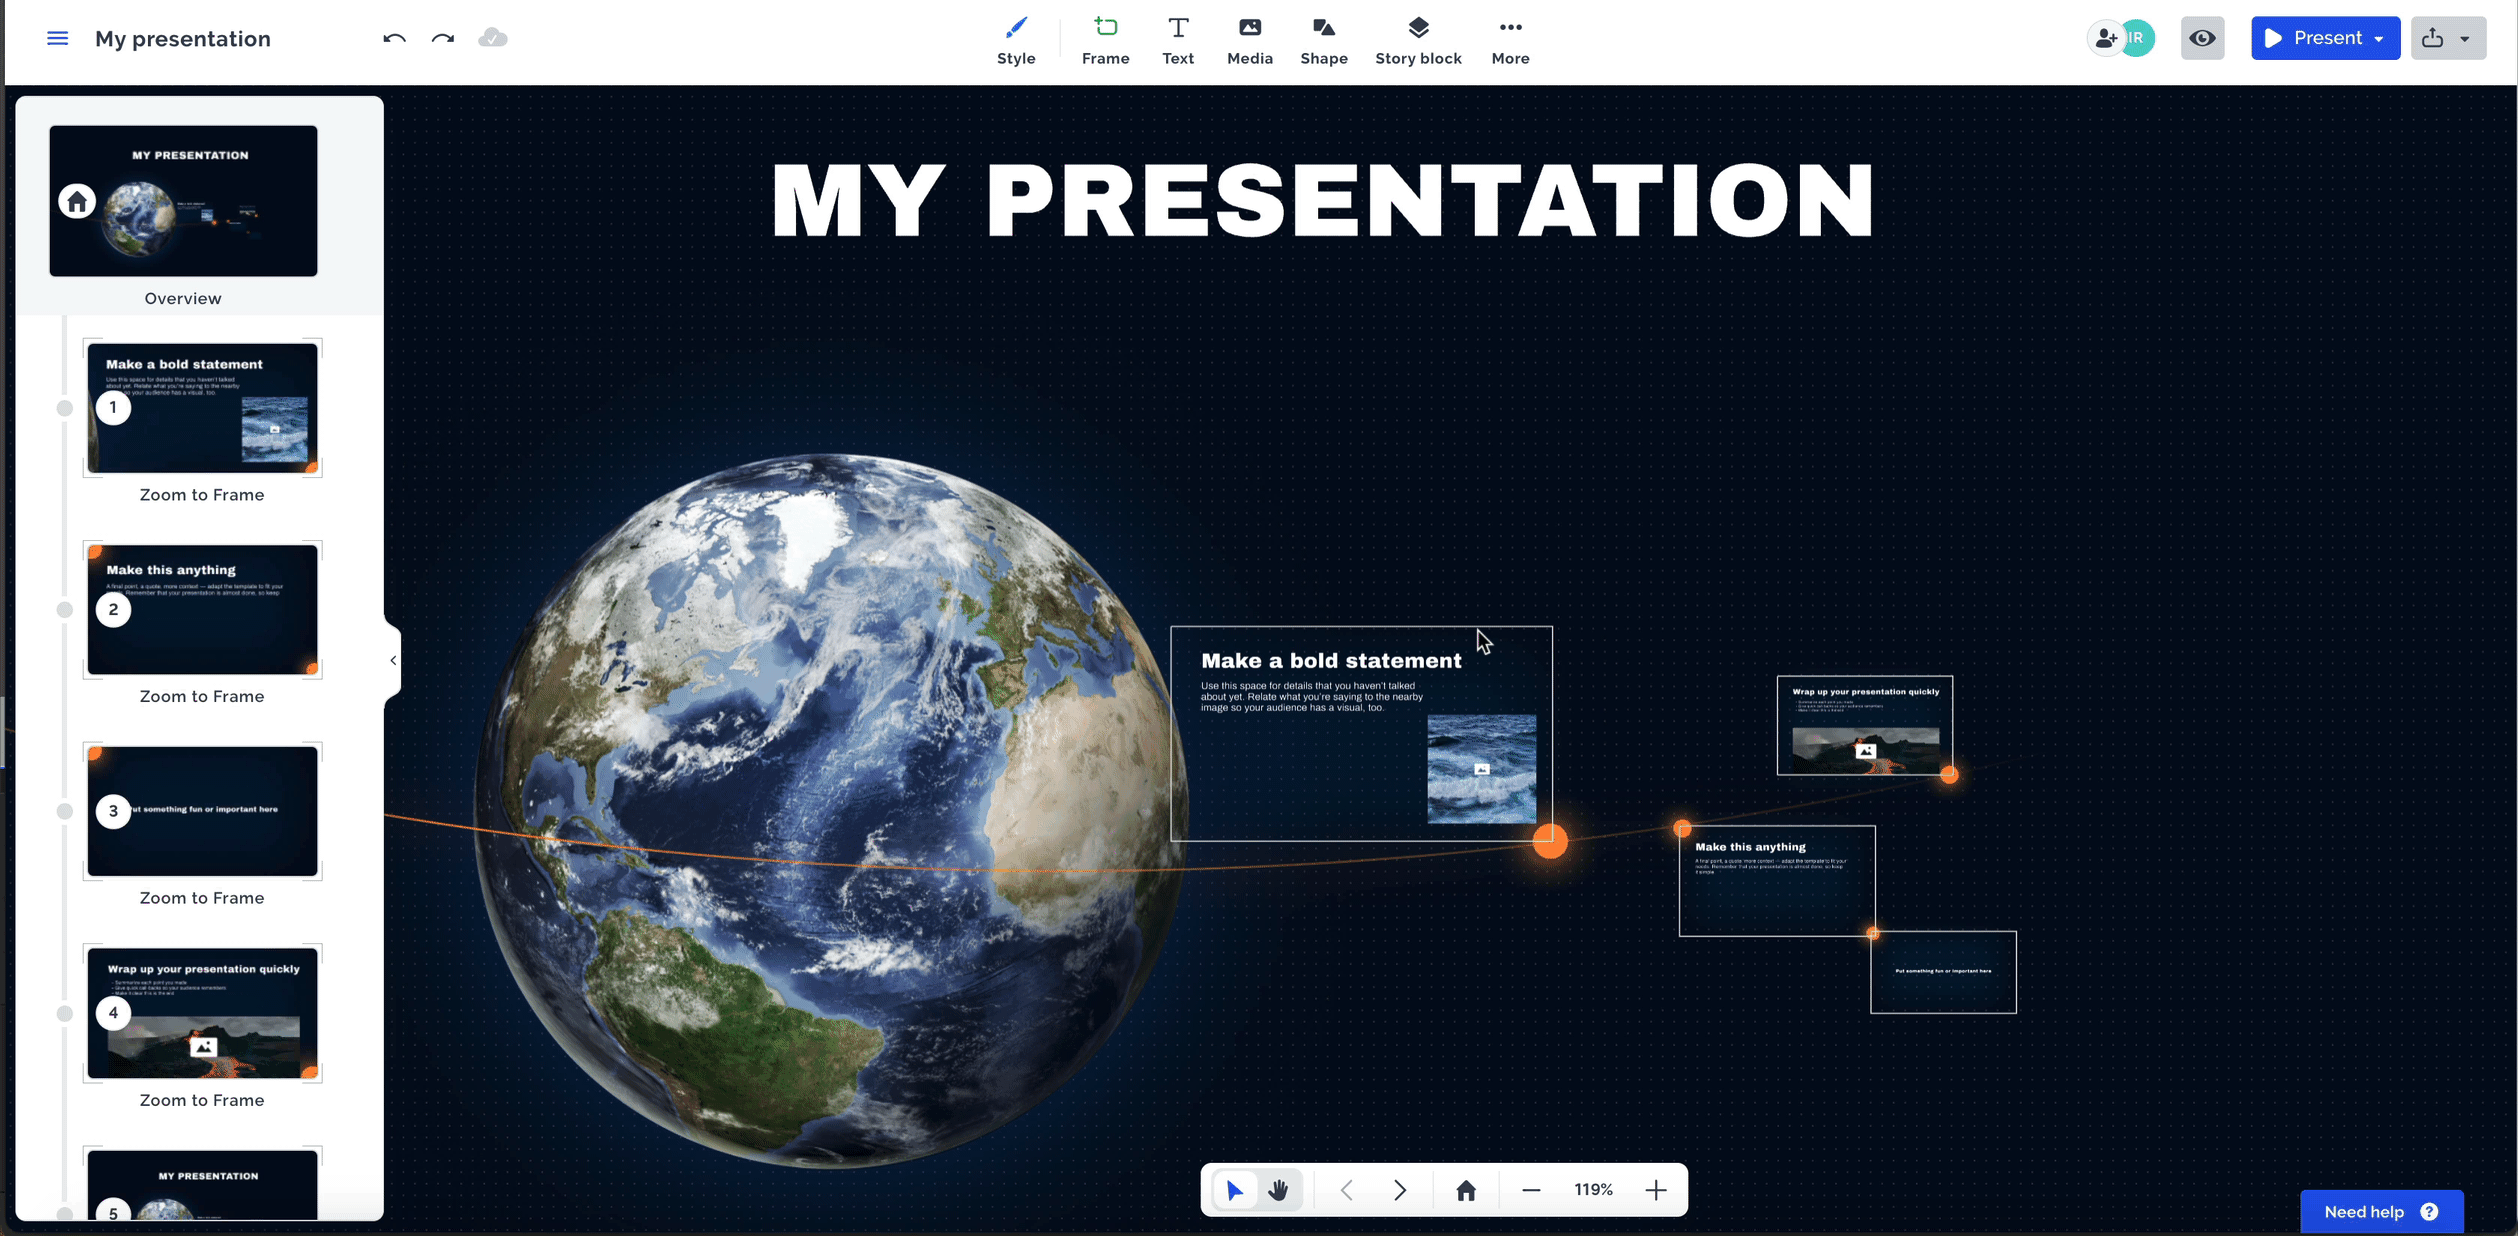This screenshot has width=2518, height=1236.
Task: Select frame 1 Make a bold statement thumbnail
Action: (202, 407)
